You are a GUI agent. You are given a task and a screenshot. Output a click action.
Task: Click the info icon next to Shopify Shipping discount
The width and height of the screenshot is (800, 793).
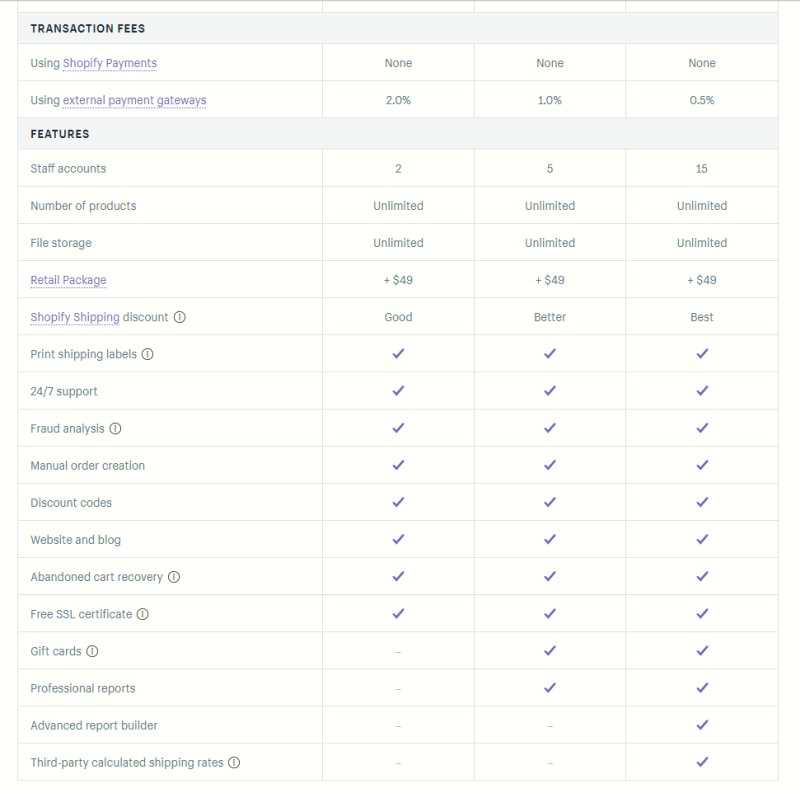click(x=179, y=318)
